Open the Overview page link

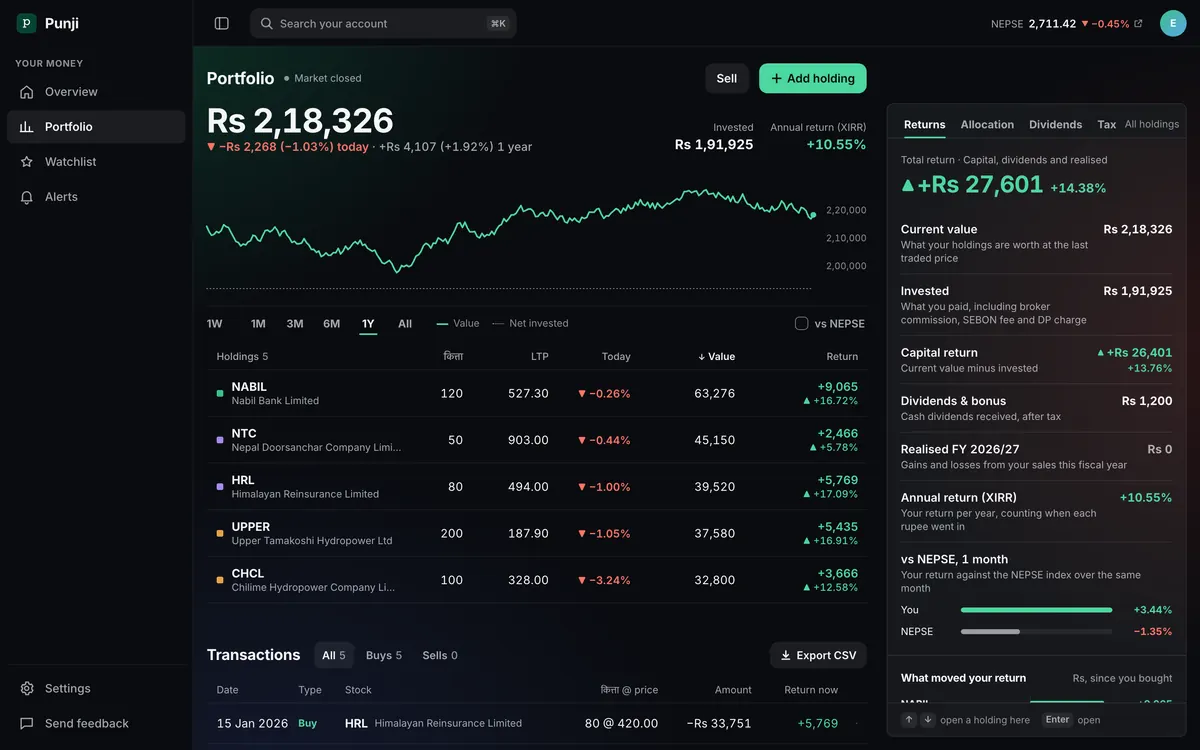pos(96,92)
